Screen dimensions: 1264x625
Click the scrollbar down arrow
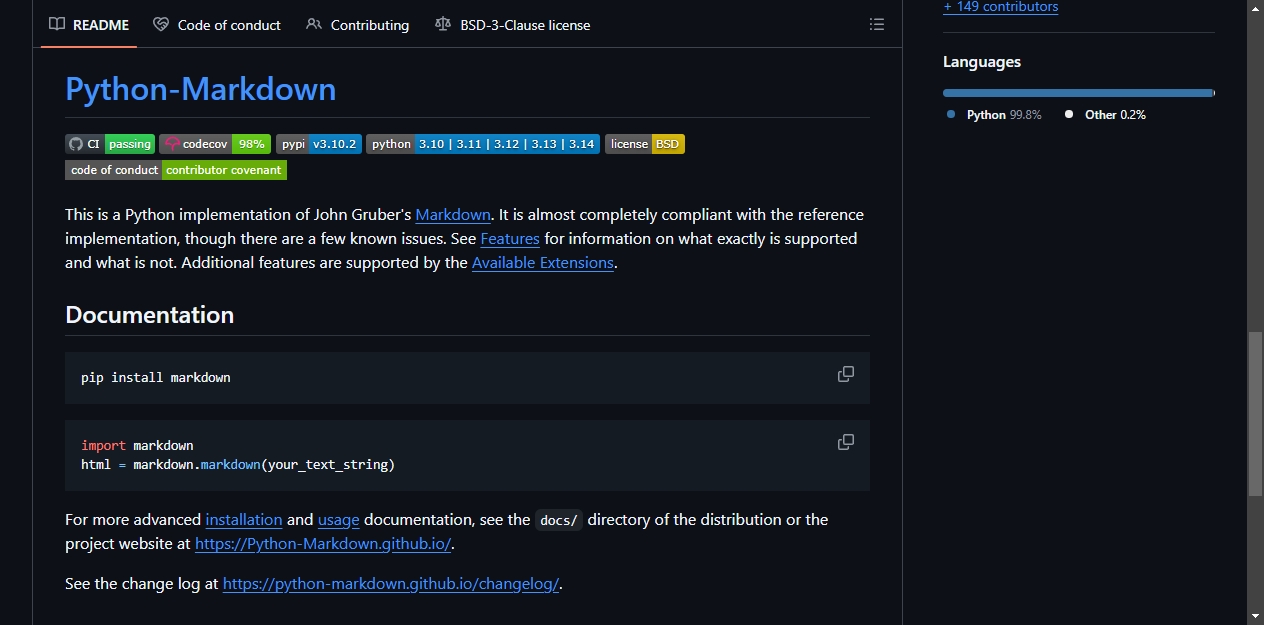tap(1255, 615)
